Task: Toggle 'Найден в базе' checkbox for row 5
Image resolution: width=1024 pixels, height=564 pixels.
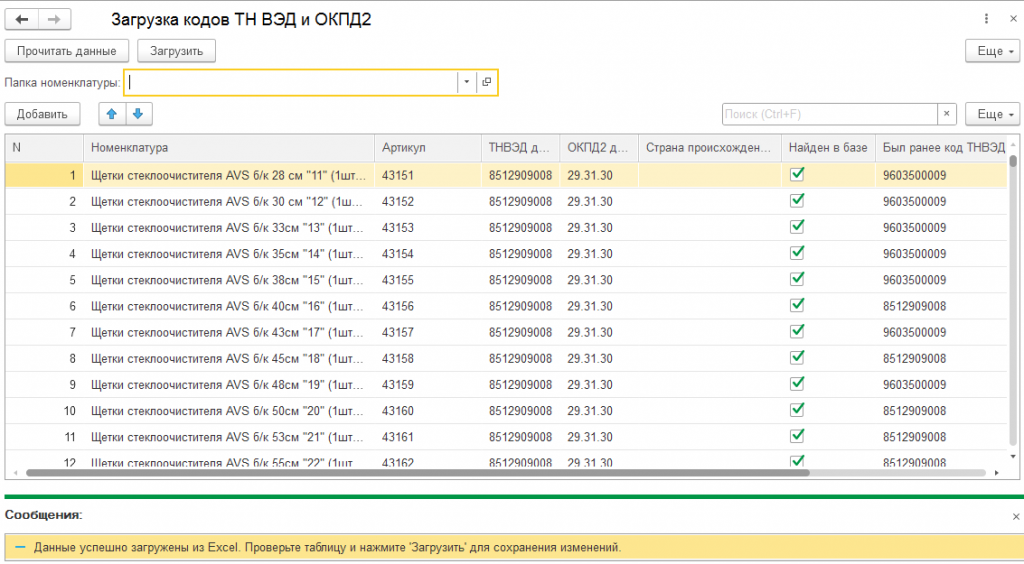Action: (797, 279)
